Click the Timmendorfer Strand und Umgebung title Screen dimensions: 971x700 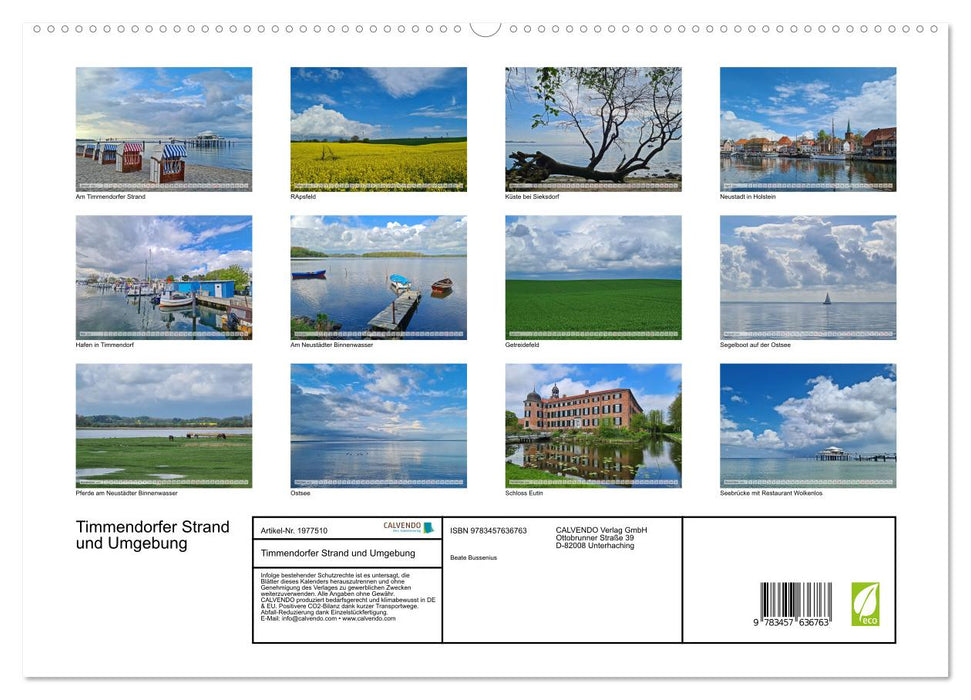tap(152, 536)
